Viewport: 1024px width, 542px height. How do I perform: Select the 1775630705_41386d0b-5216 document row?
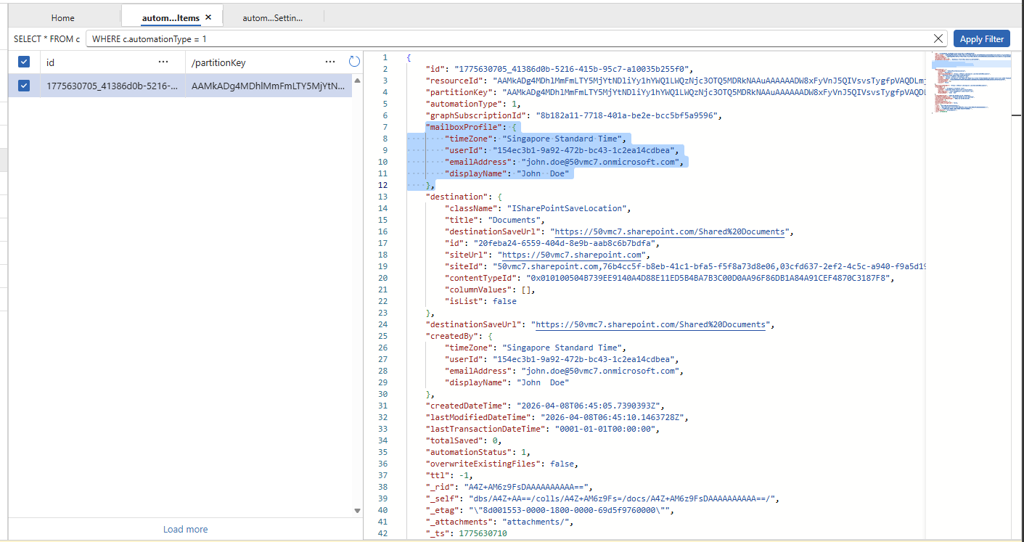(180, 86)
